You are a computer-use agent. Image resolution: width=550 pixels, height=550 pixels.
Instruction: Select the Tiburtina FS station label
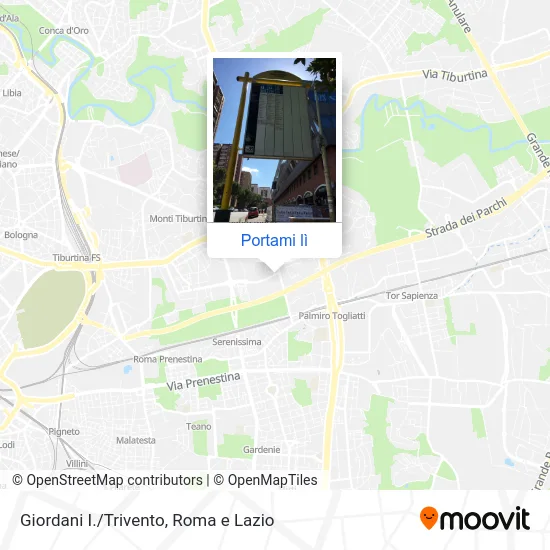click(76, 258)
